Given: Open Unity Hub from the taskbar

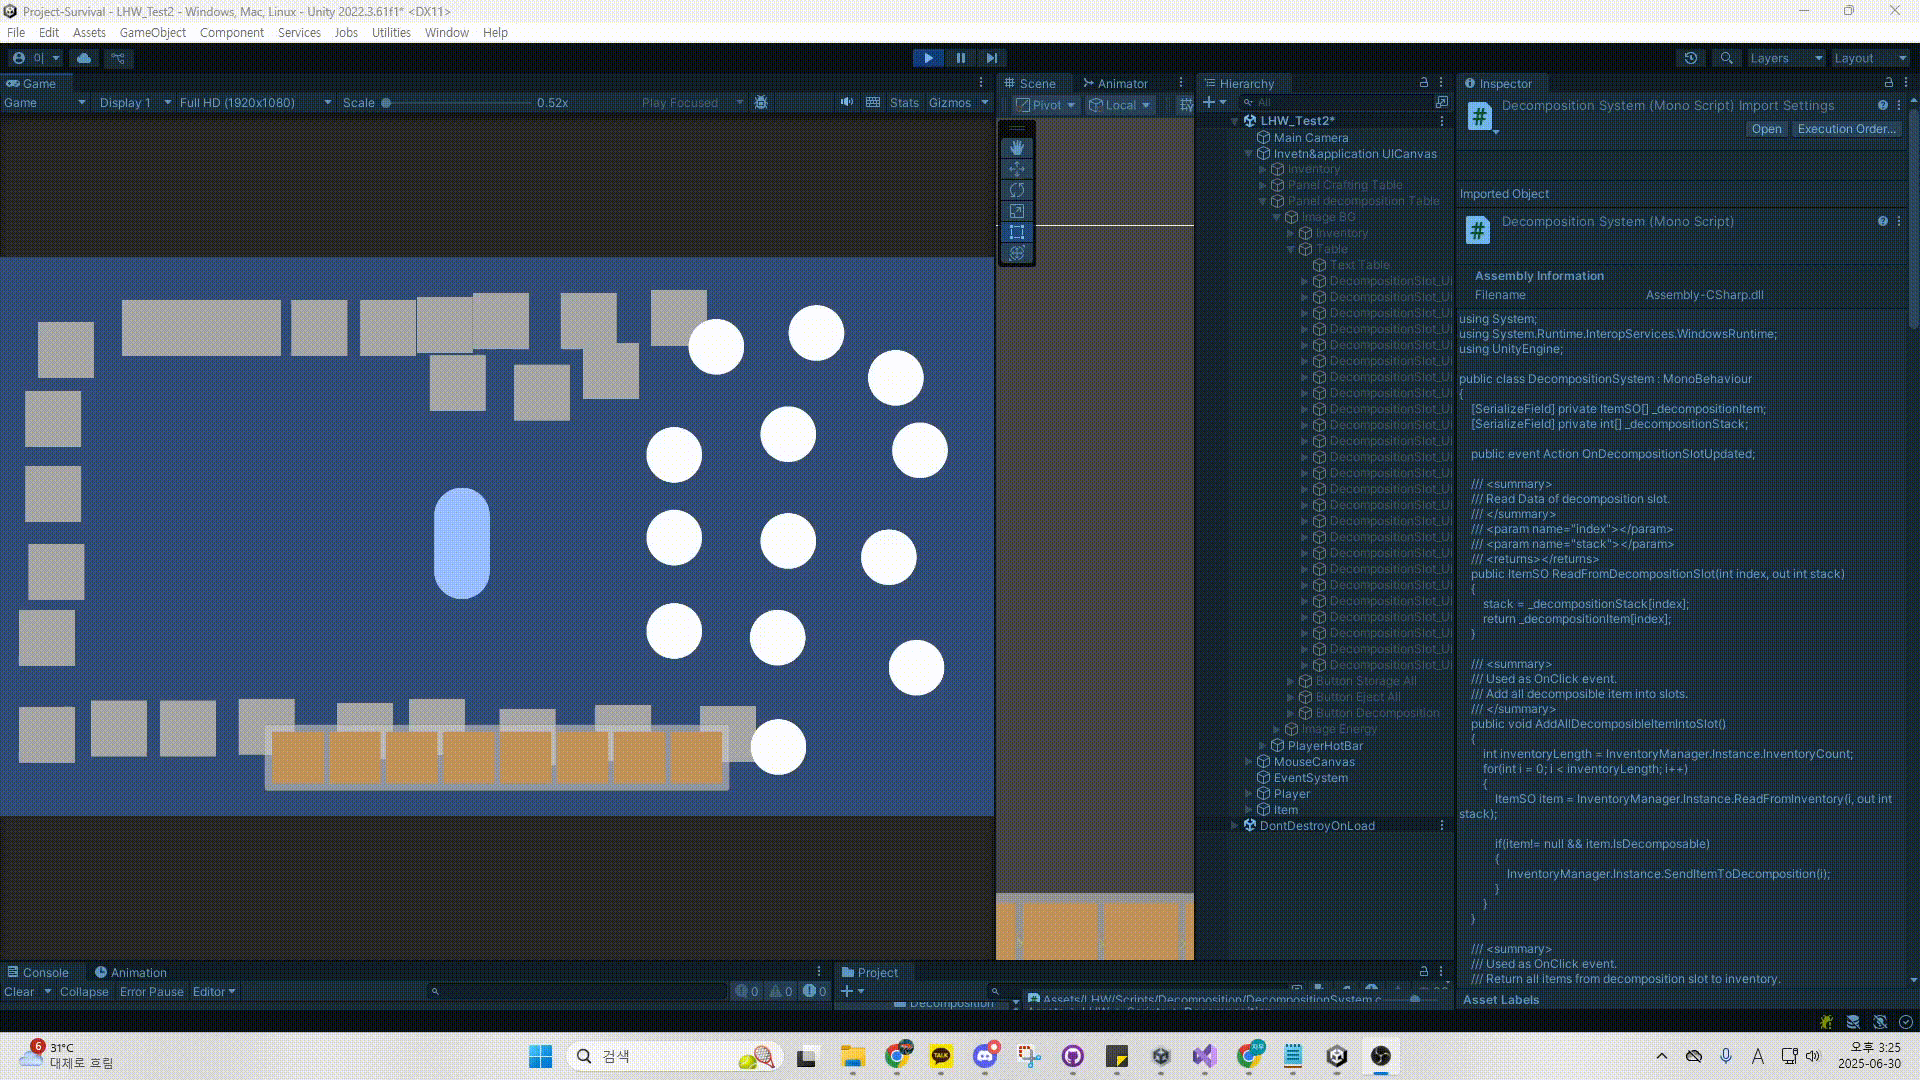Looking at the screenshot, I should (1337, 1056).
